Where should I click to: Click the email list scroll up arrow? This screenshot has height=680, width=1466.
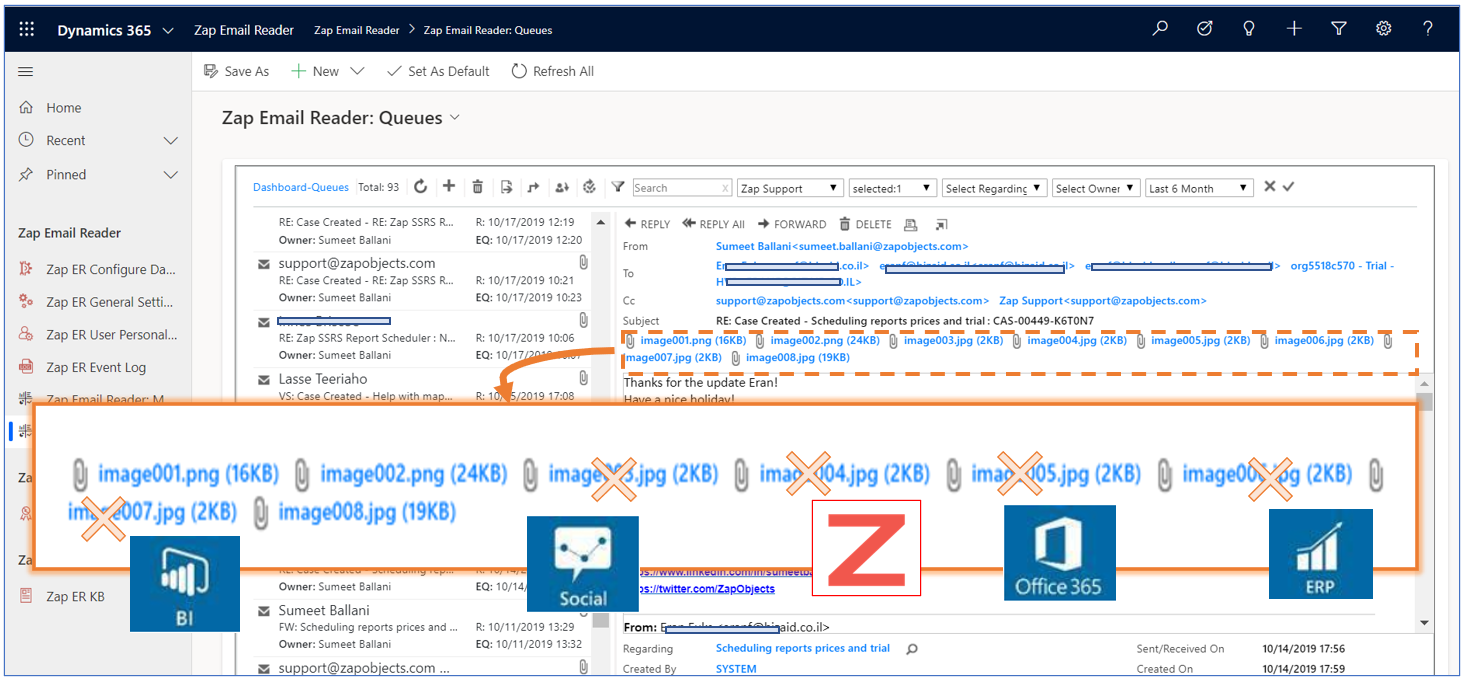(600, 221)
